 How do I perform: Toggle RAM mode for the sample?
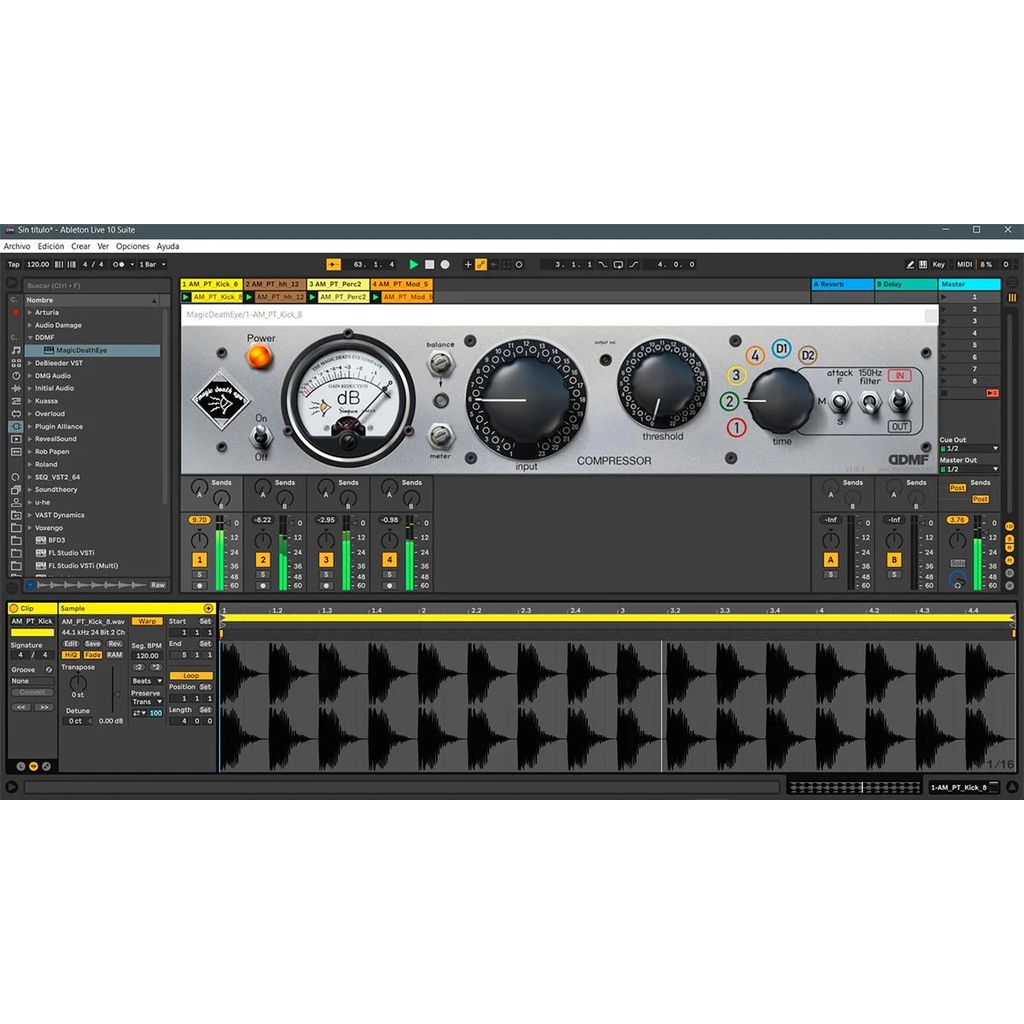[x=115, y=654]
